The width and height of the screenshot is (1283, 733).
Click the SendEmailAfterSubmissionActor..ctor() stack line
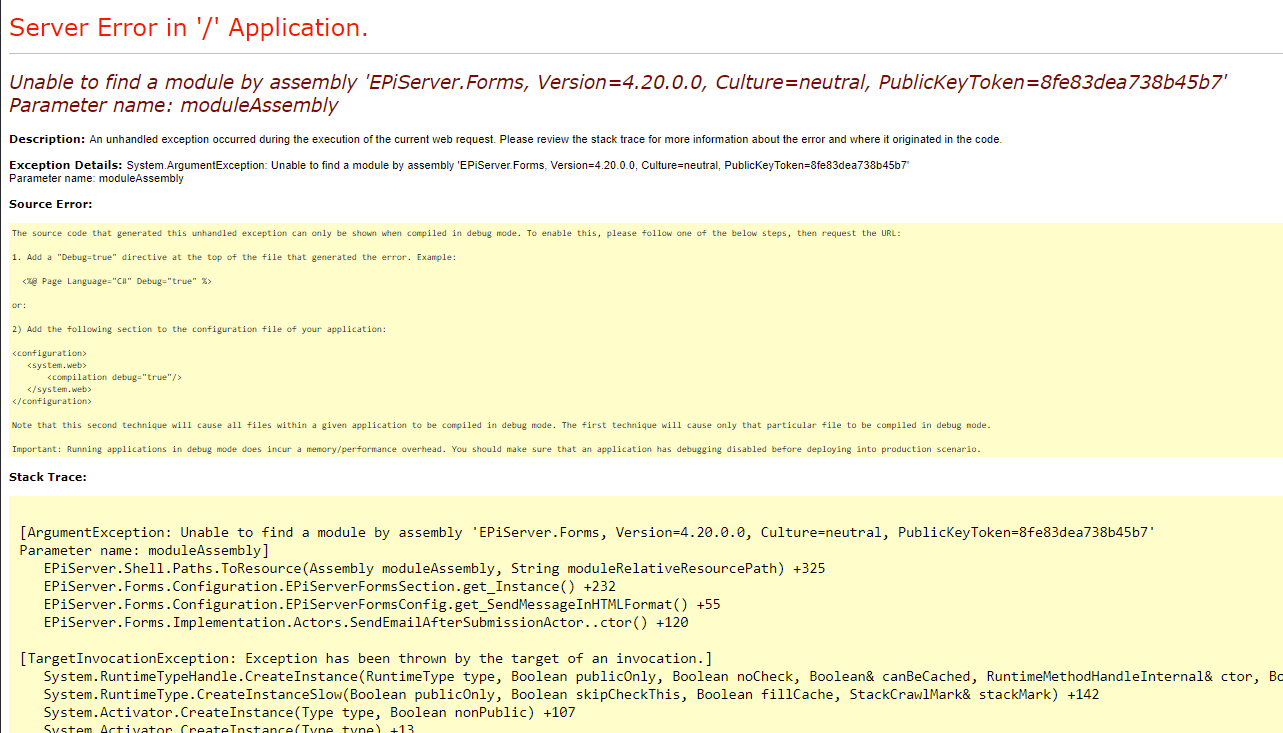coord(366,622)
